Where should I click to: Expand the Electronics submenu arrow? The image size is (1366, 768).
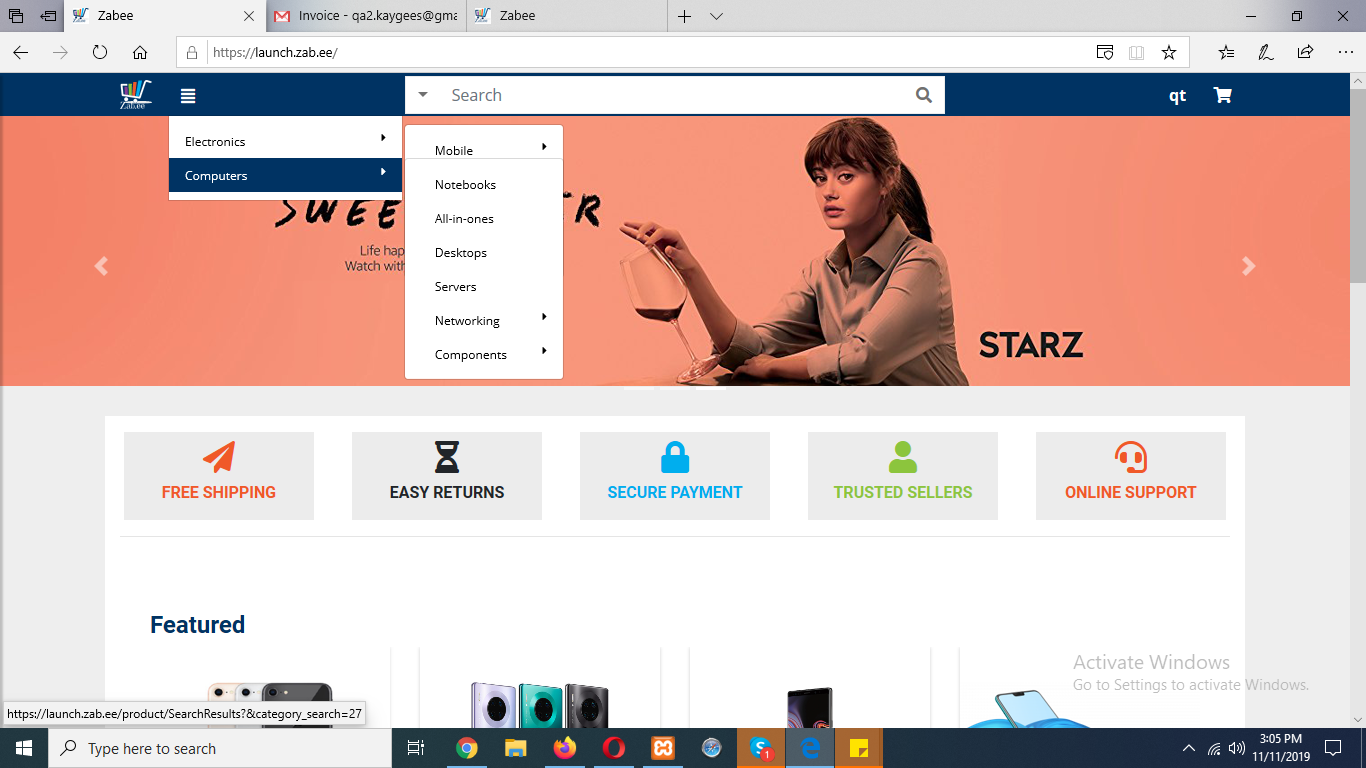click(x=383, y=138)
